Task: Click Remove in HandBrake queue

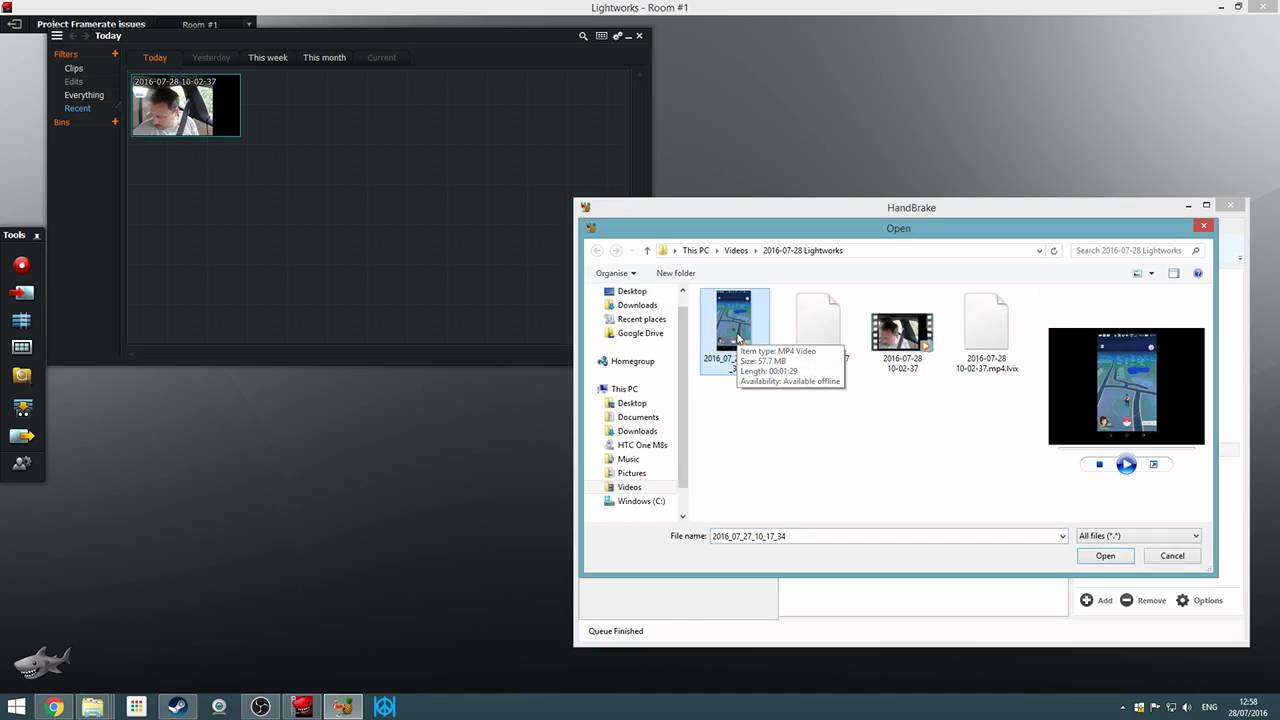Action: click(1143, 600)
